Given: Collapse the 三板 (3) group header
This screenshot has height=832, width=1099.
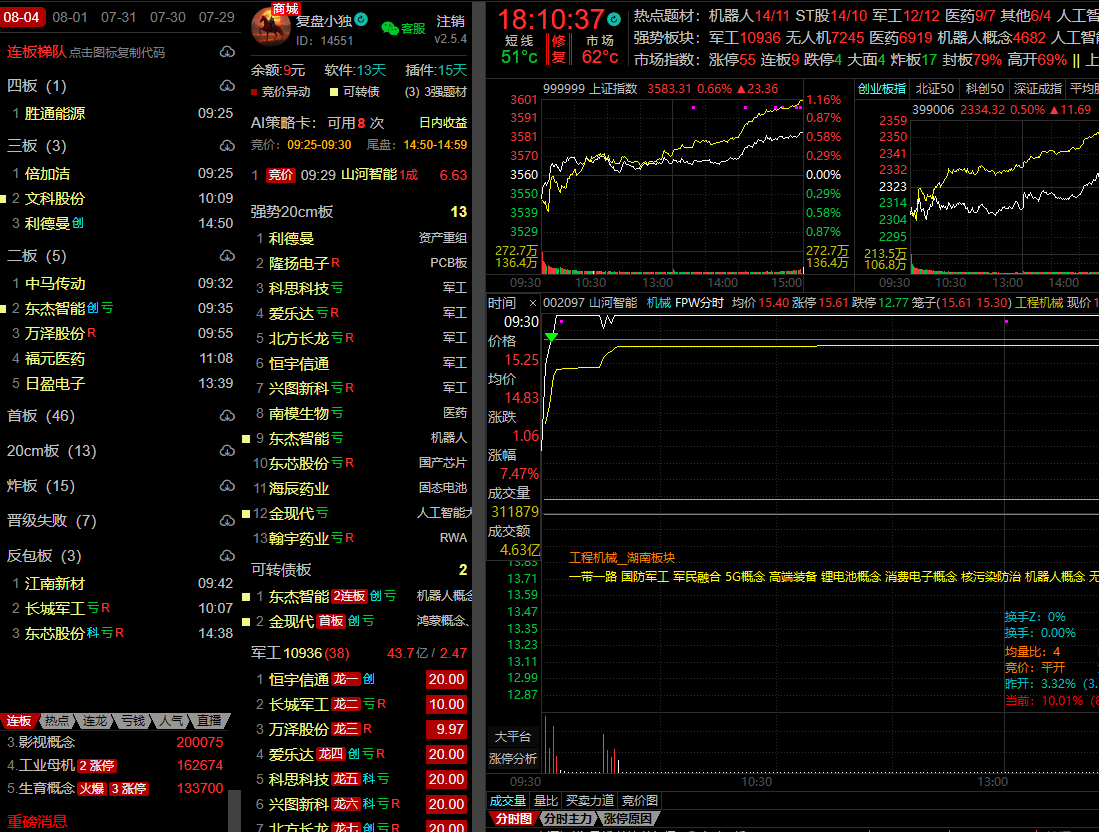Looking at the screenshot, I should pos(36,146).
